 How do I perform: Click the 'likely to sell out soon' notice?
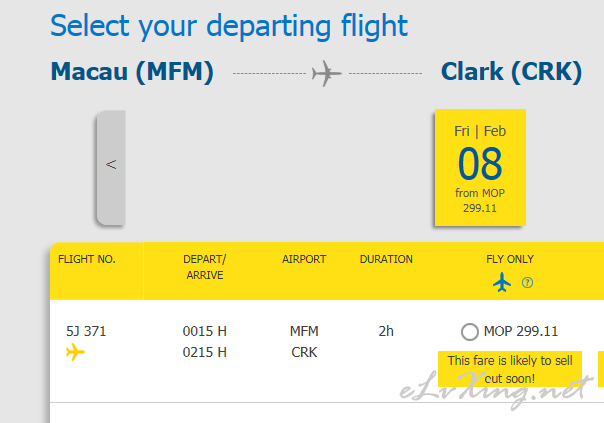click(x=510, y=369)
